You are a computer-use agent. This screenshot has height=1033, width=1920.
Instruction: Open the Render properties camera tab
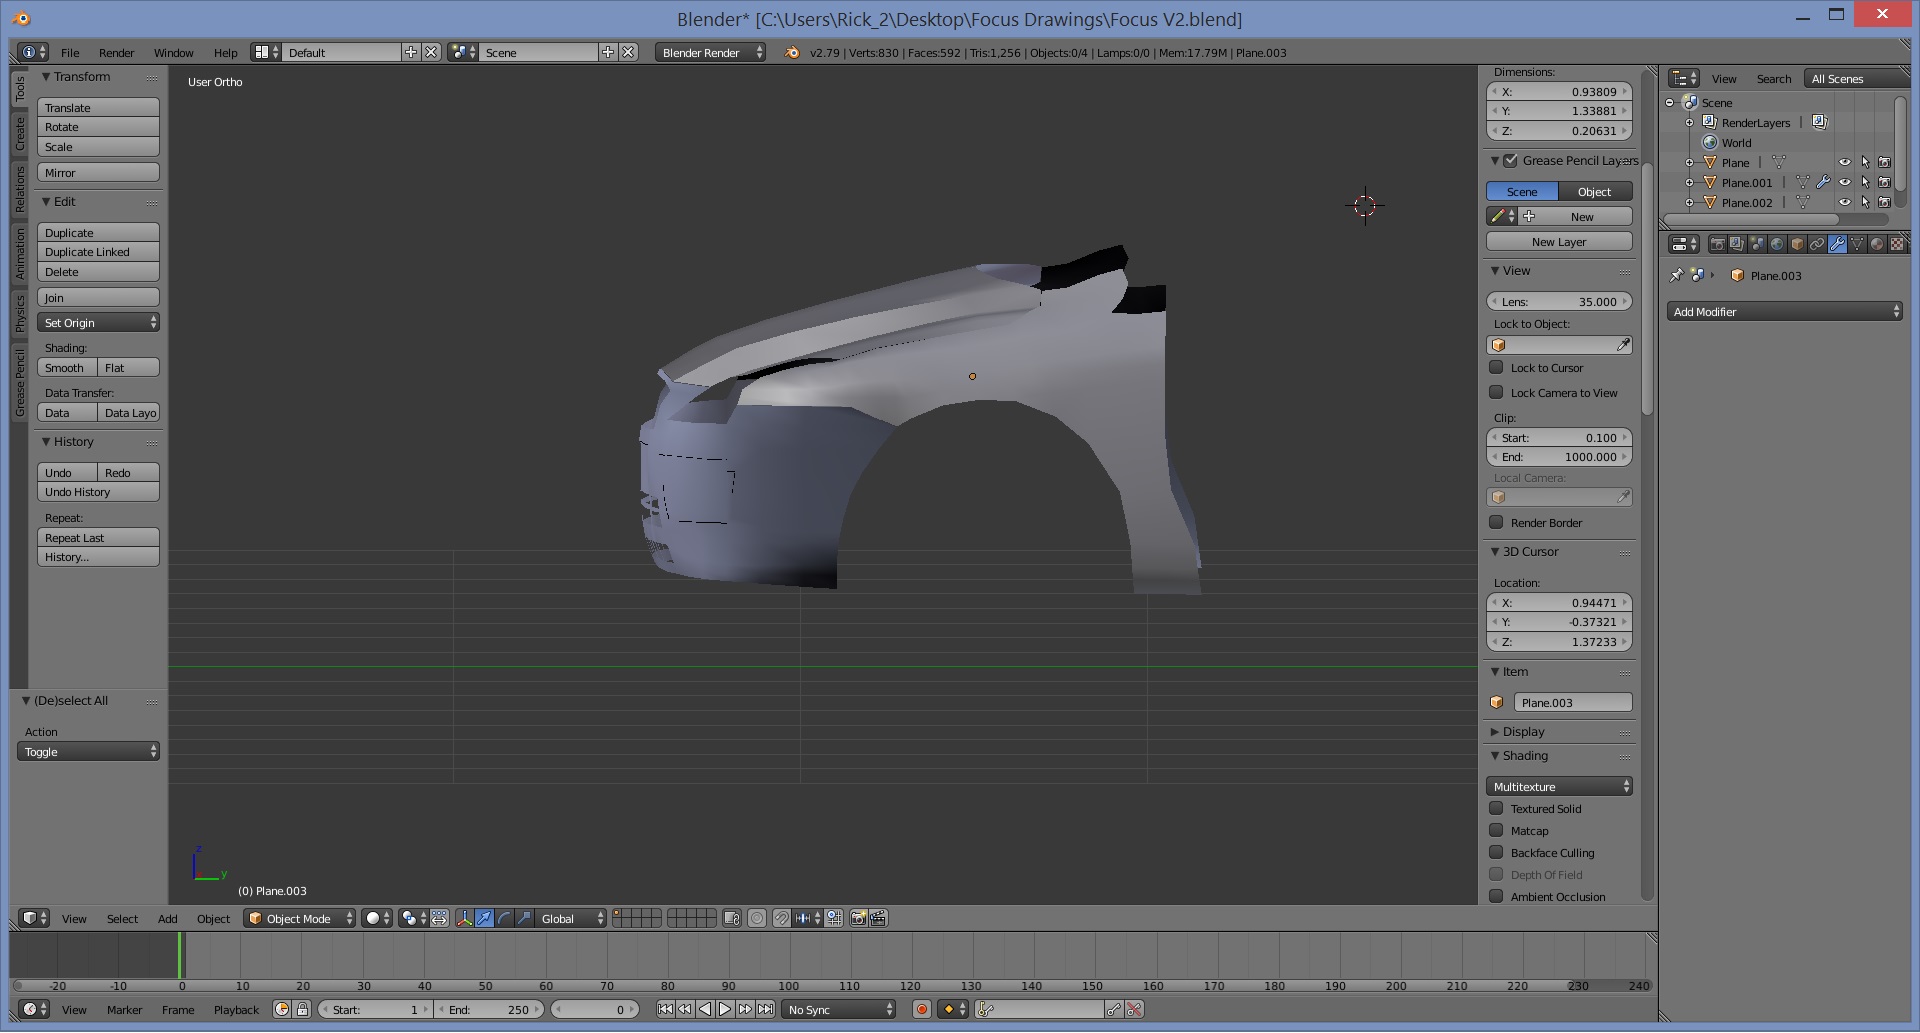(1717, 244)
